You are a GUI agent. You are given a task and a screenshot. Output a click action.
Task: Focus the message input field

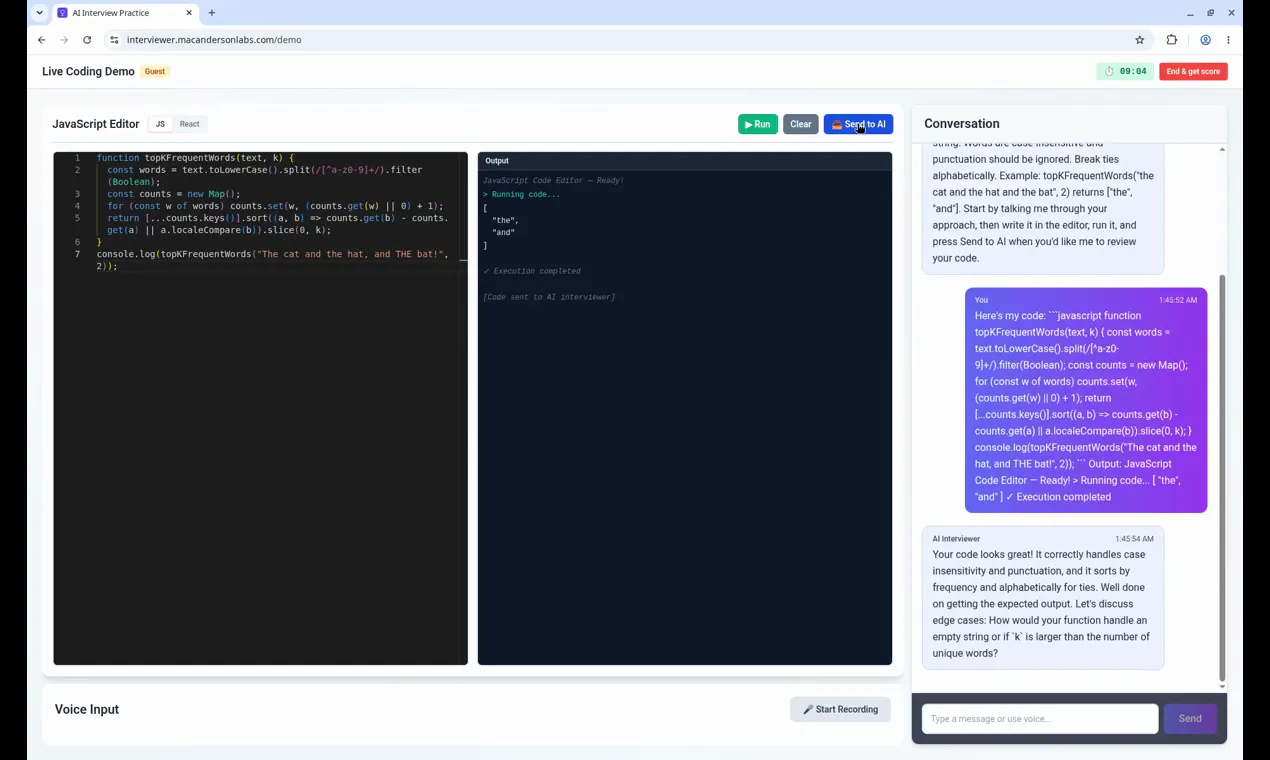[1040, 718]
